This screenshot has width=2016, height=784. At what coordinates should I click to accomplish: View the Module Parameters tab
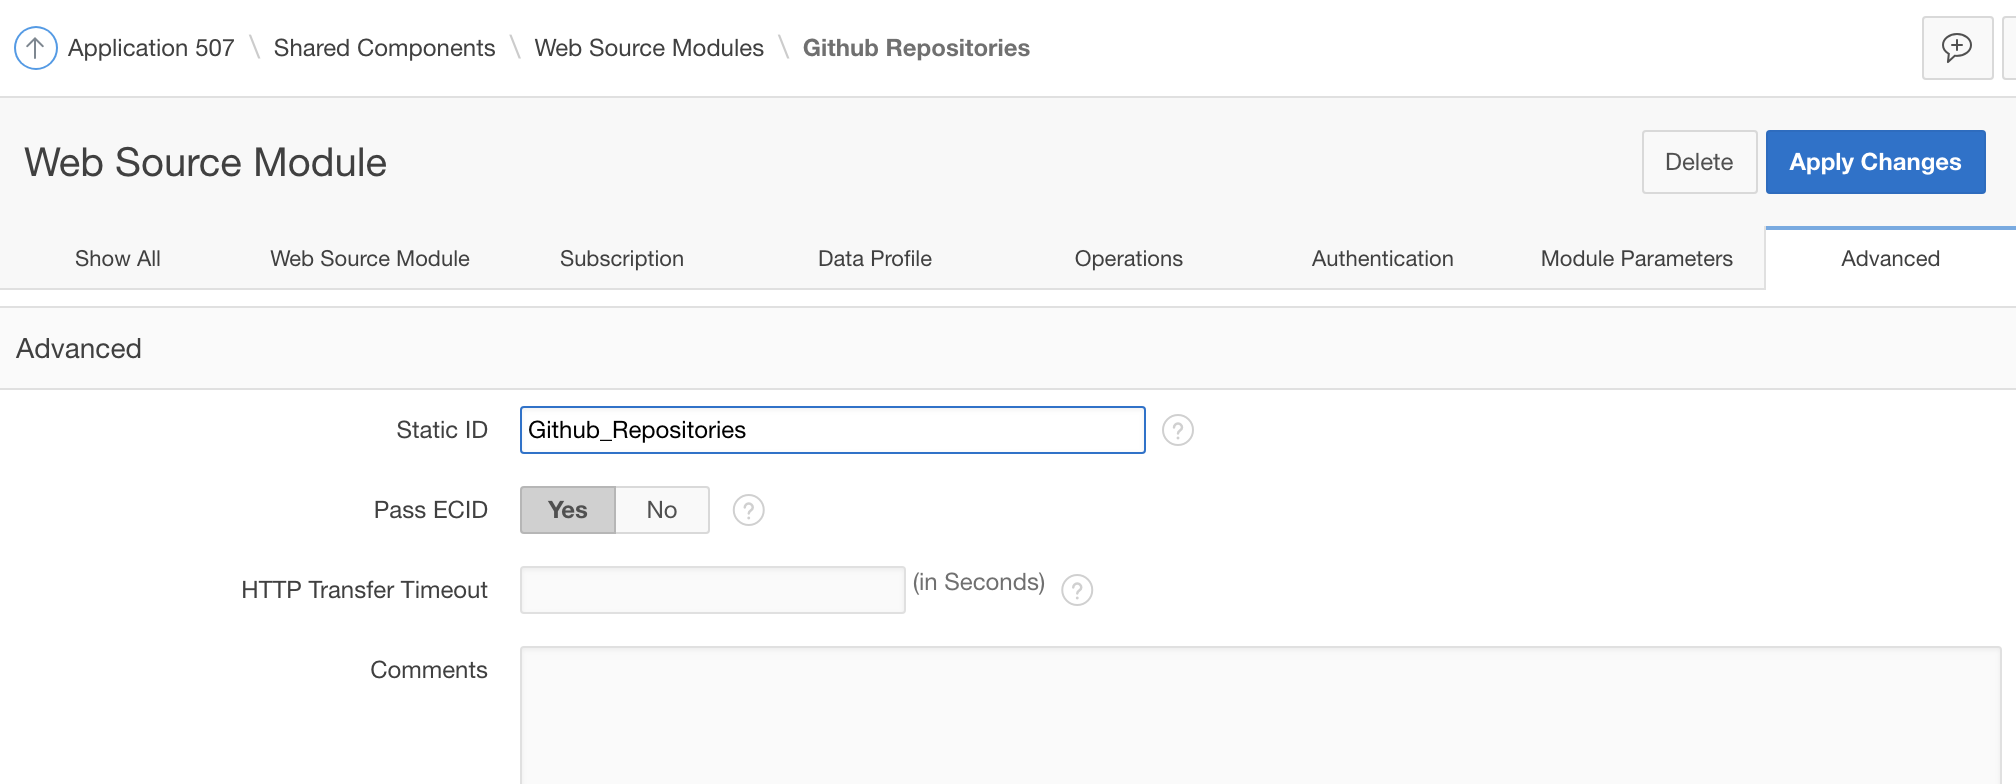point(1636,259)
